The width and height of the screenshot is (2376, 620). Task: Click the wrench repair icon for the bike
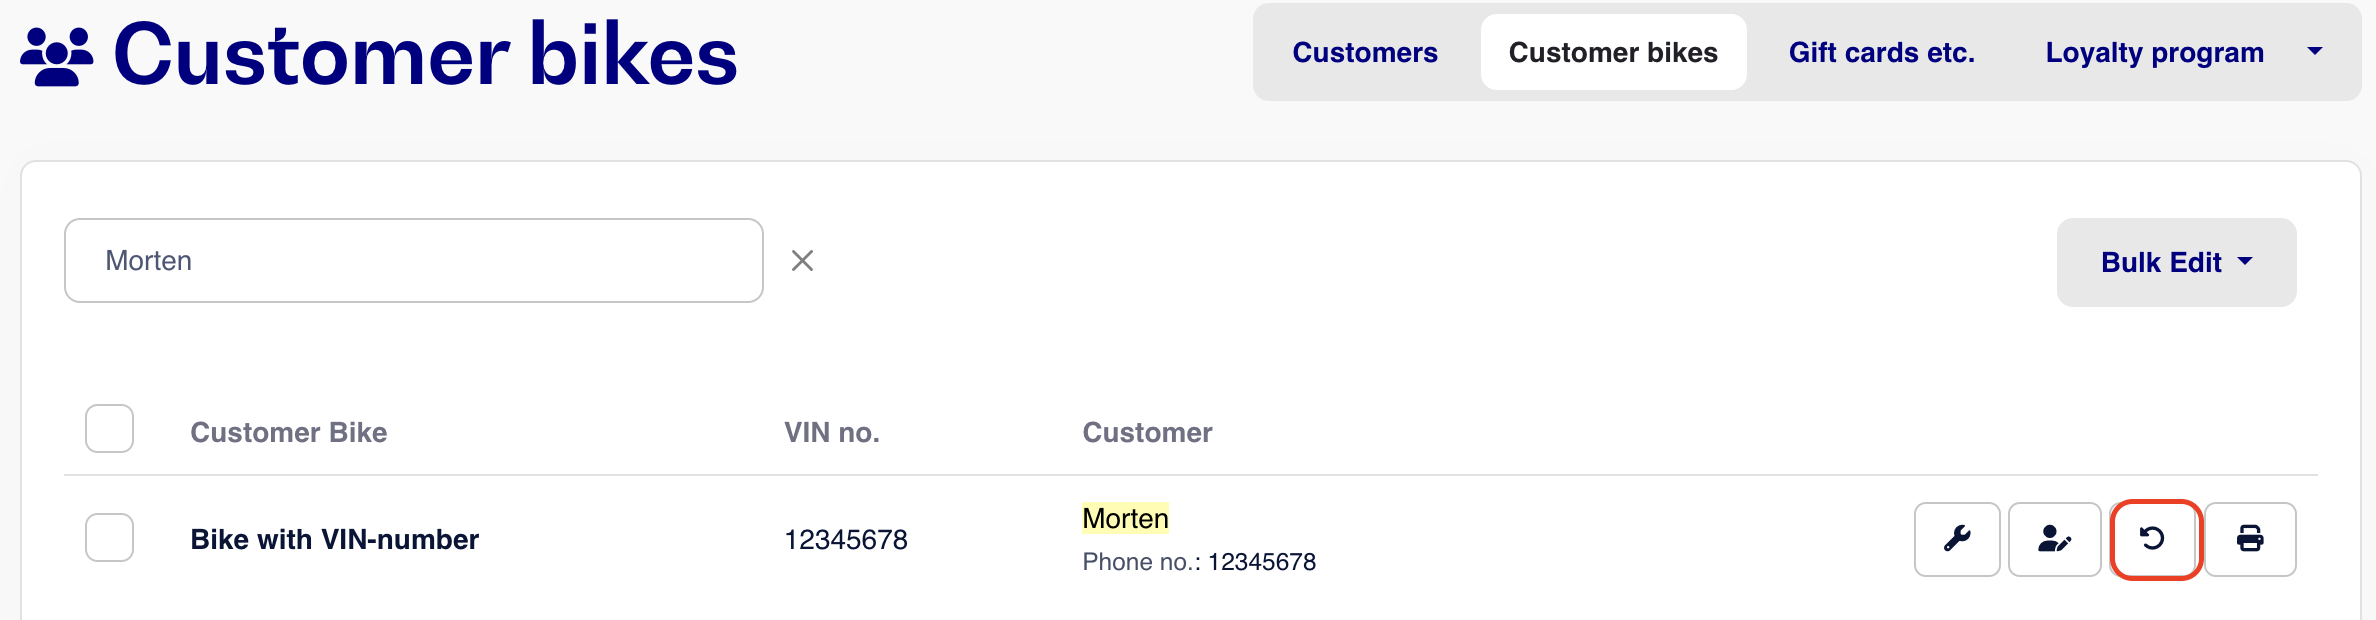pos(1957,539)
